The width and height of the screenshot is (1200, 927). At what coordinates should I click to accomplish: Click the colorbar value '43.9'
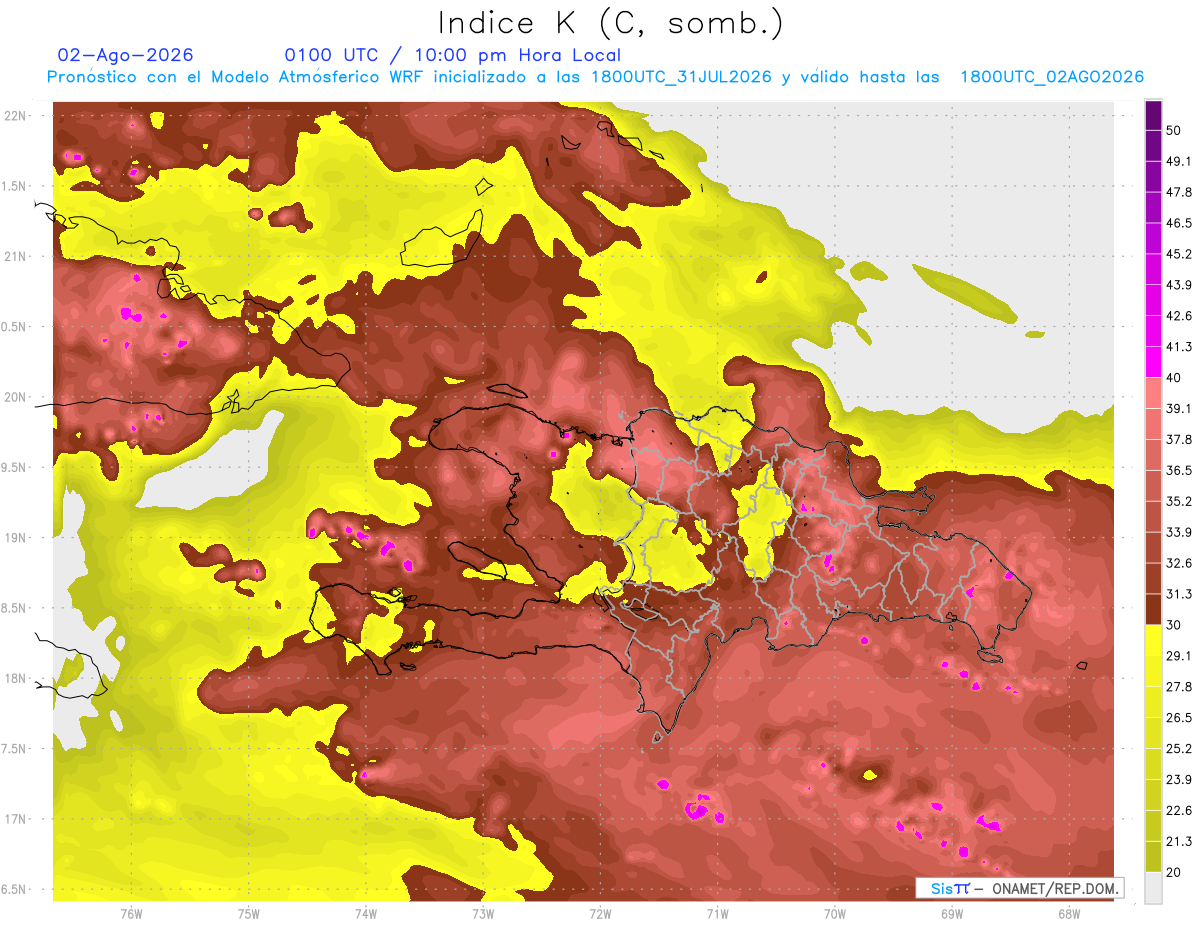[x=1180, y=285]
